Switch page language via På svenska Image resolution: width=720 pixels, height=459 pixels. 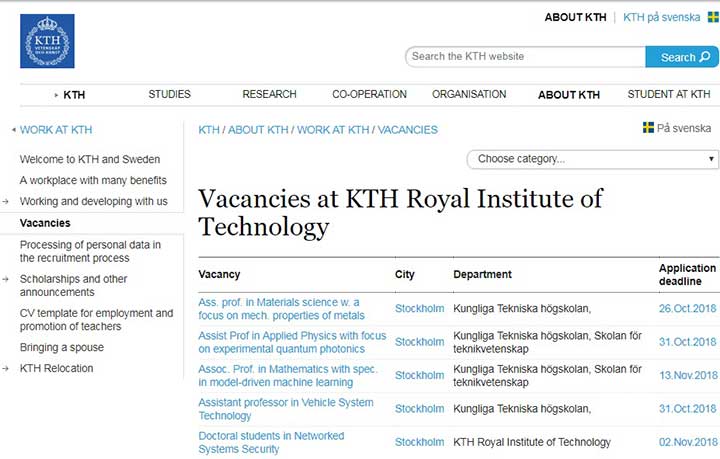[x=684, y=128]
